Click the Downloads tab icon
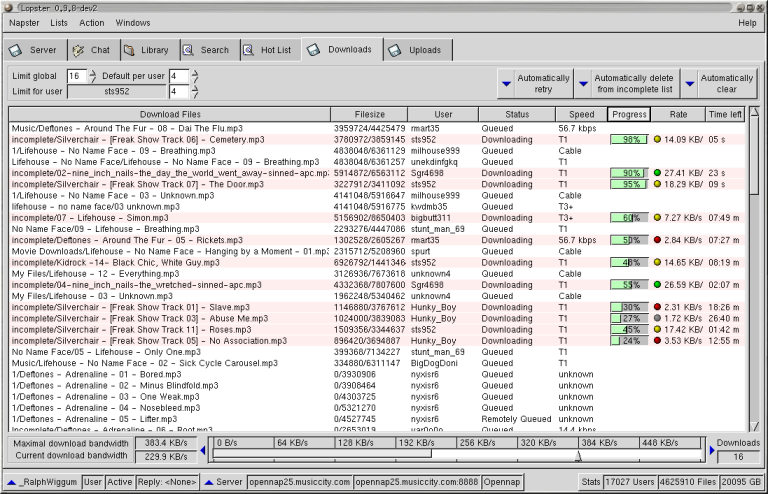This screenshot has height=494, width=768. [313, 49]
